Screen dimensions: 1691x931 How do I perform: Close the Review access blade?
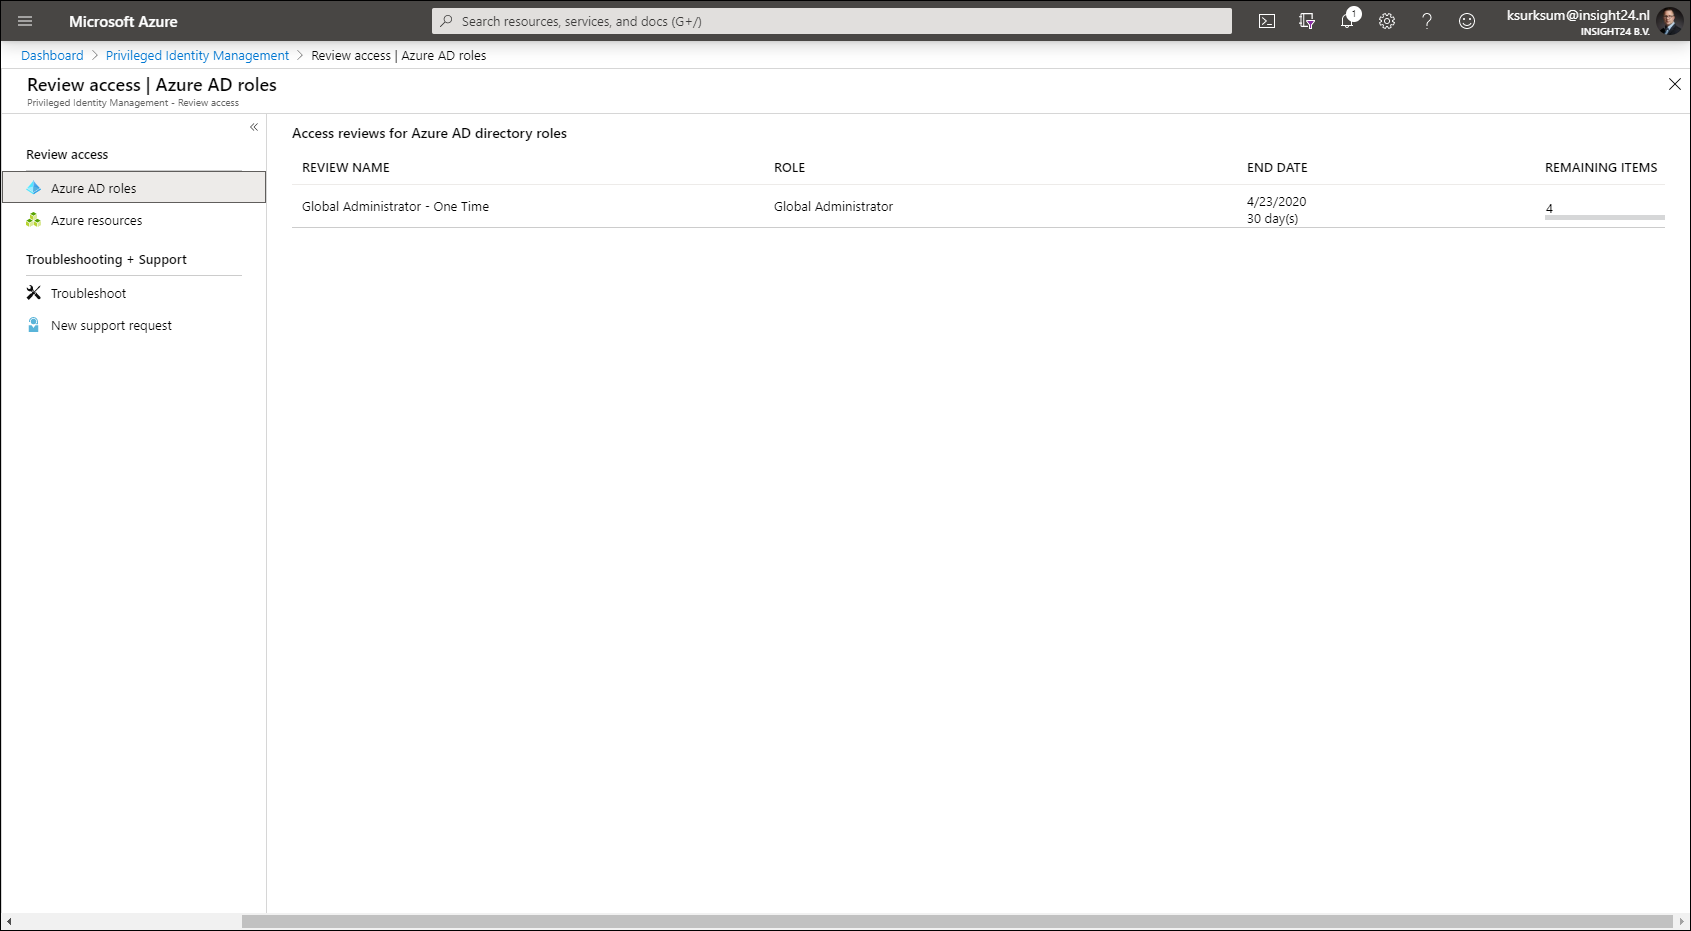point(1675,85)
